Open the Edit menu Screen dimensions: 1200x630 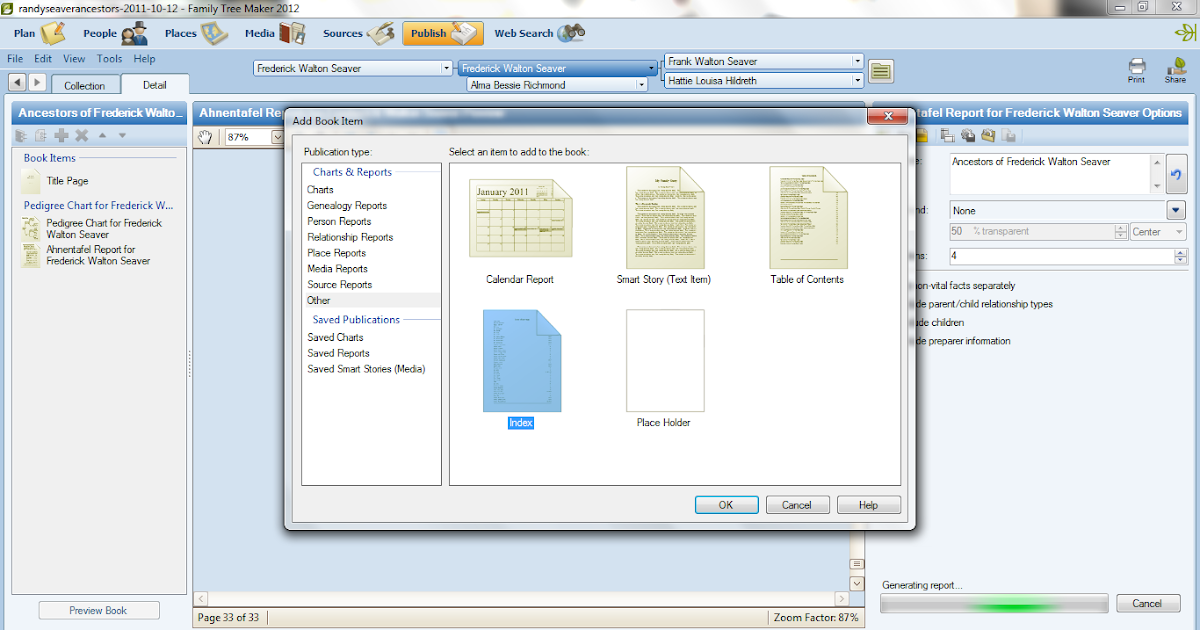(x=43, y=59)
